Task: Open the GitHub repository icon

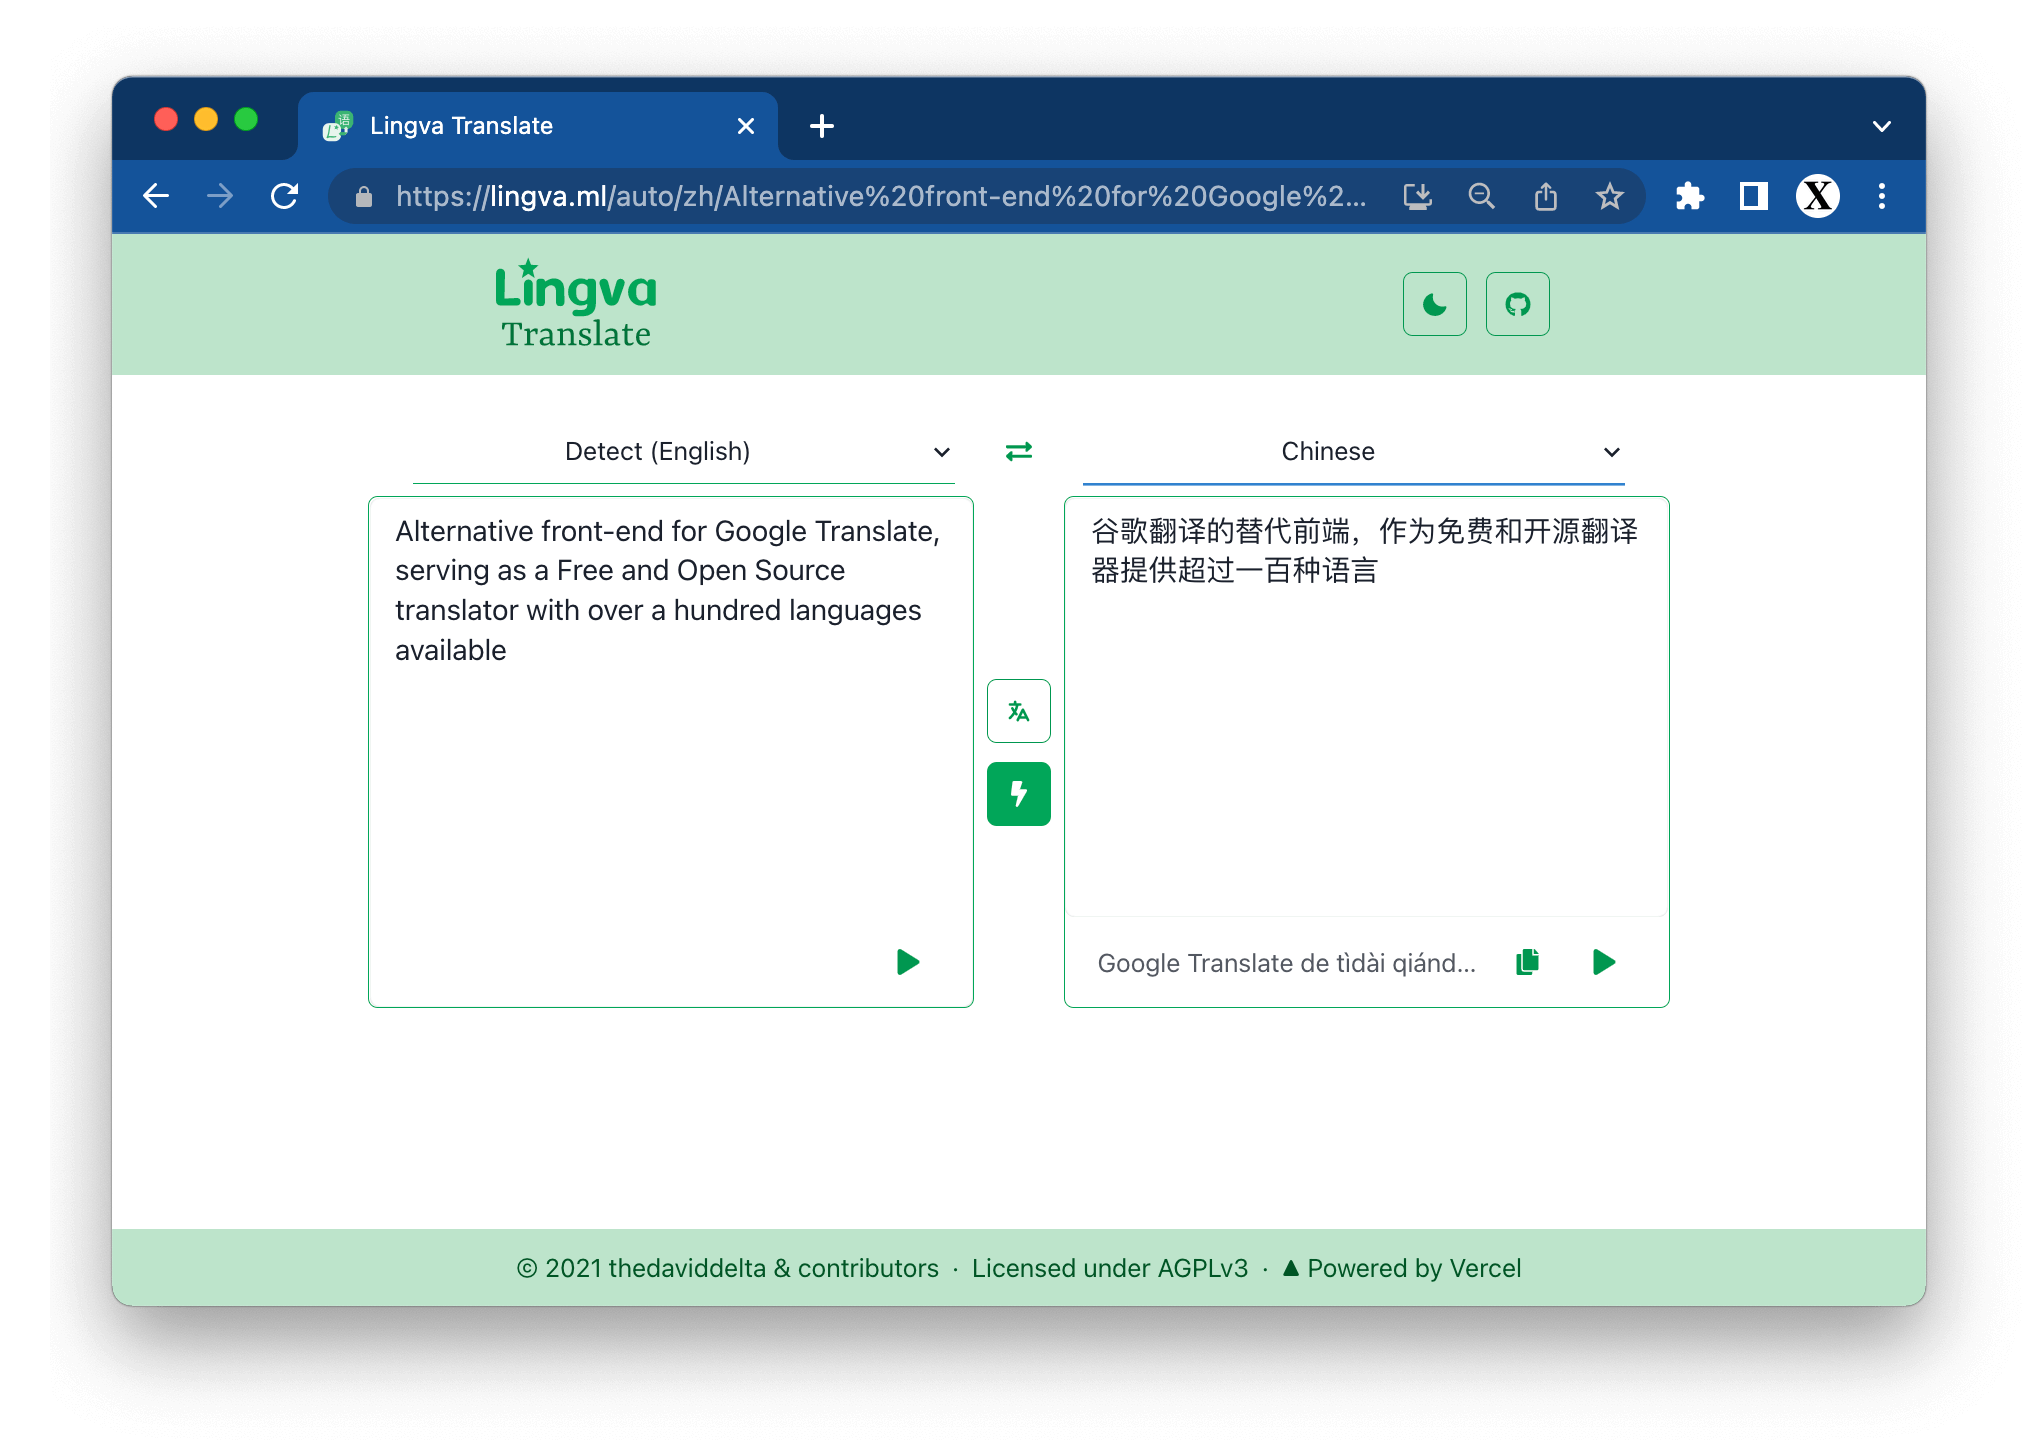Action: (1516, 304)
